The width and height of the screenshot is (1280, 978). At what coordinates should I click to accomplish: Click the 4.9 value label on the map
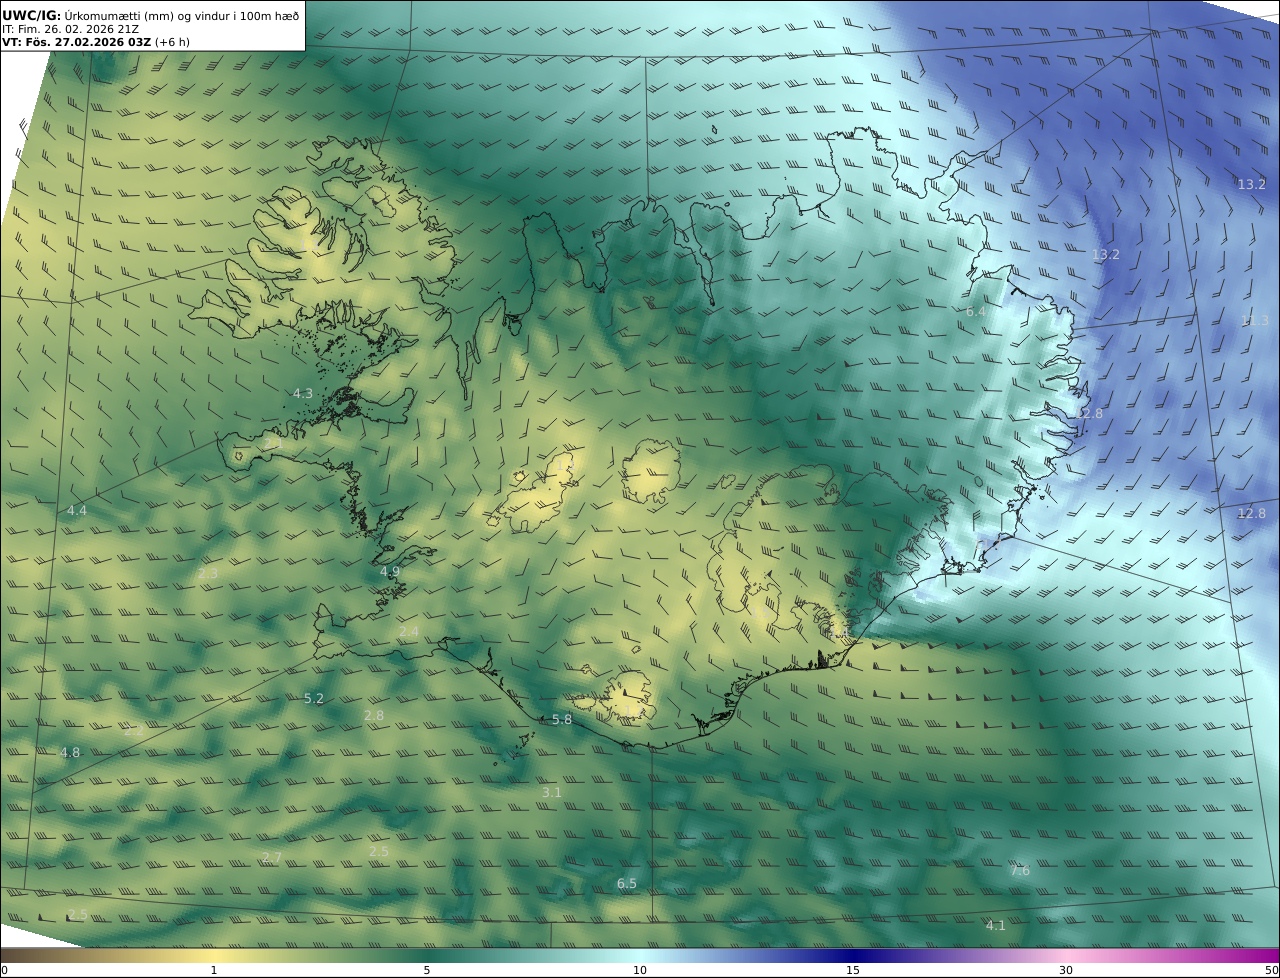coord(390,572)
